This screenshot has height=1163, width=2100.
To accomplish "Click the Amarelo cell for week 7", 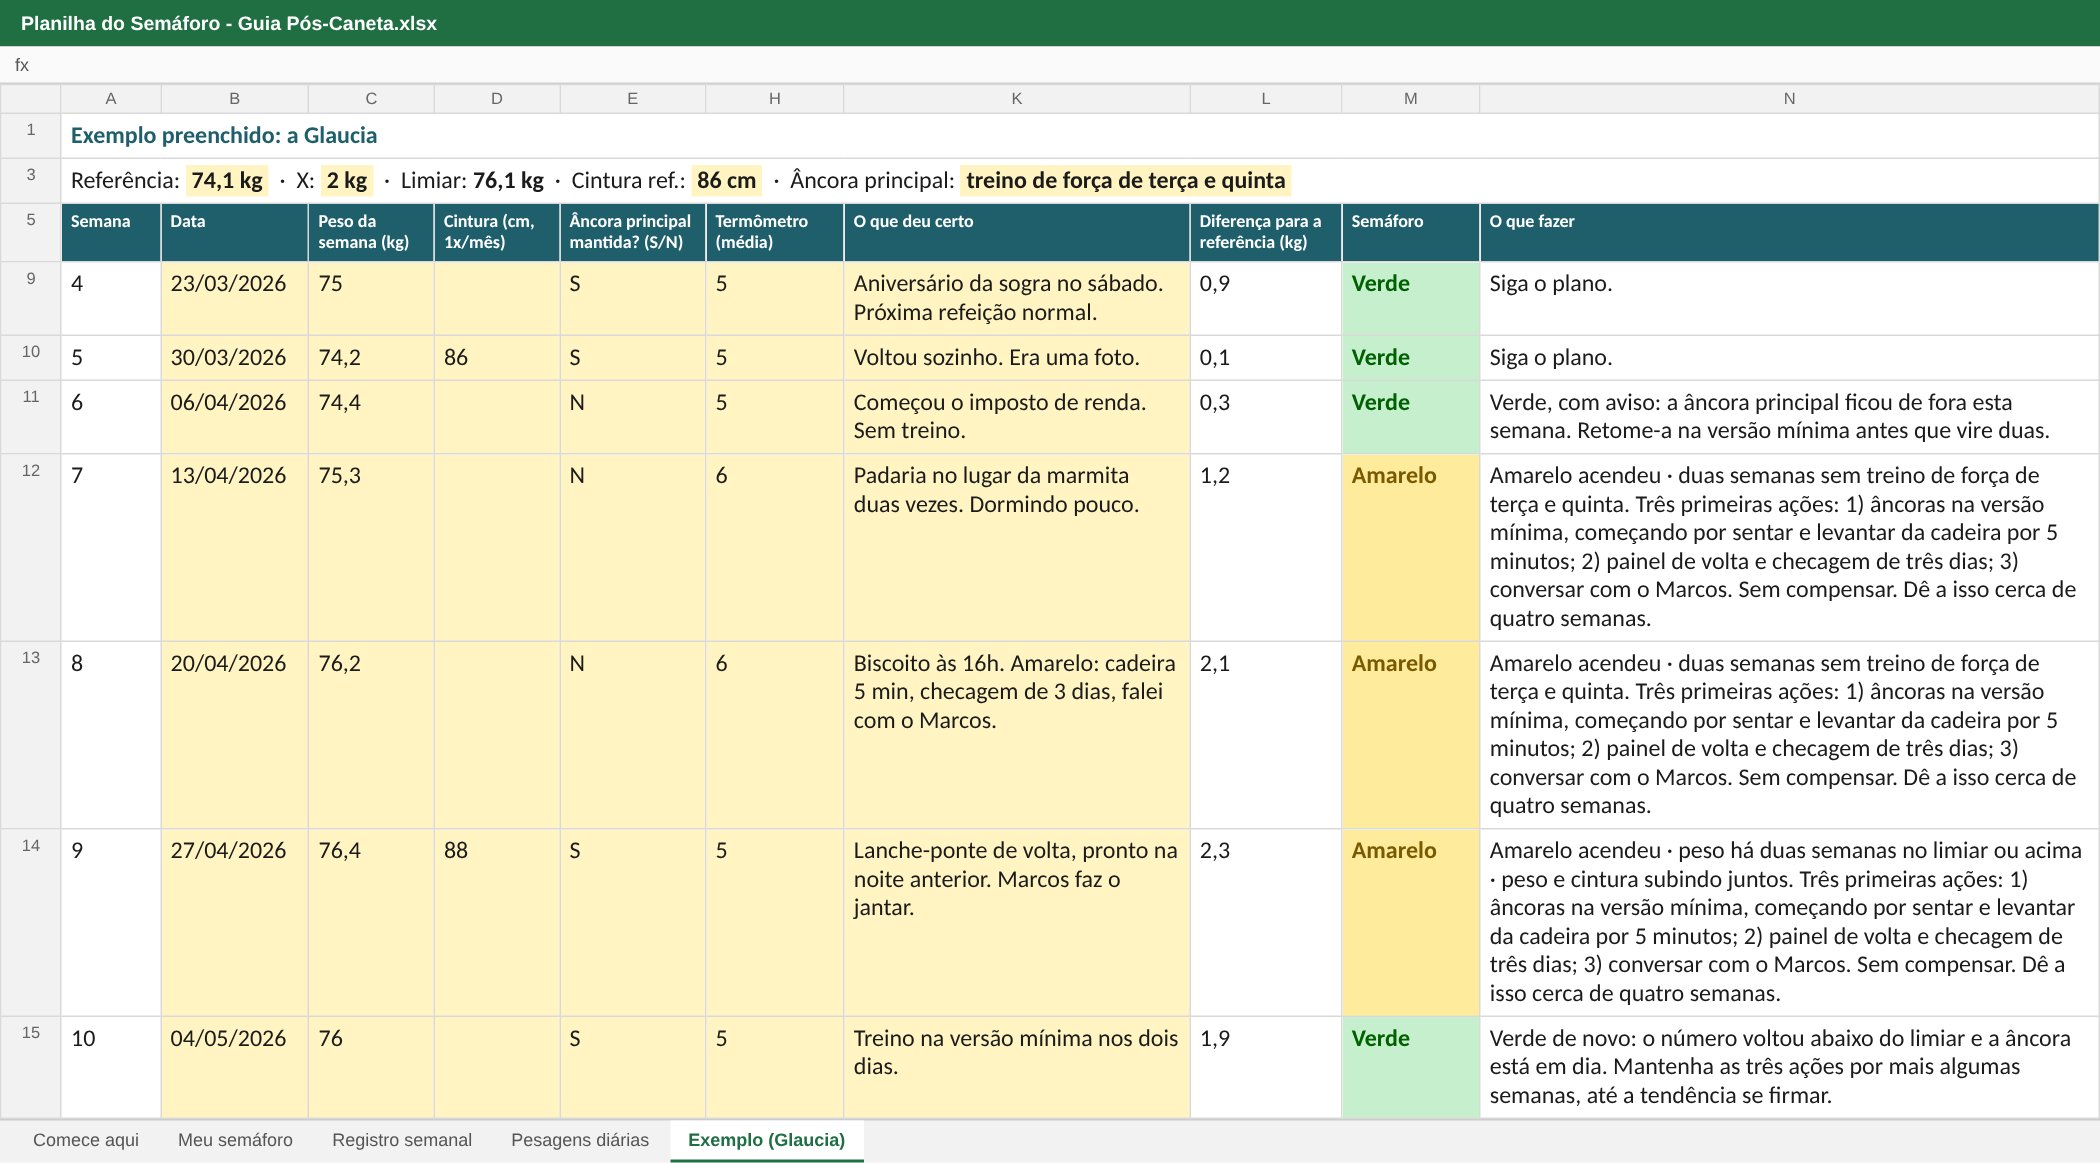I will (x=1410, y=548).
